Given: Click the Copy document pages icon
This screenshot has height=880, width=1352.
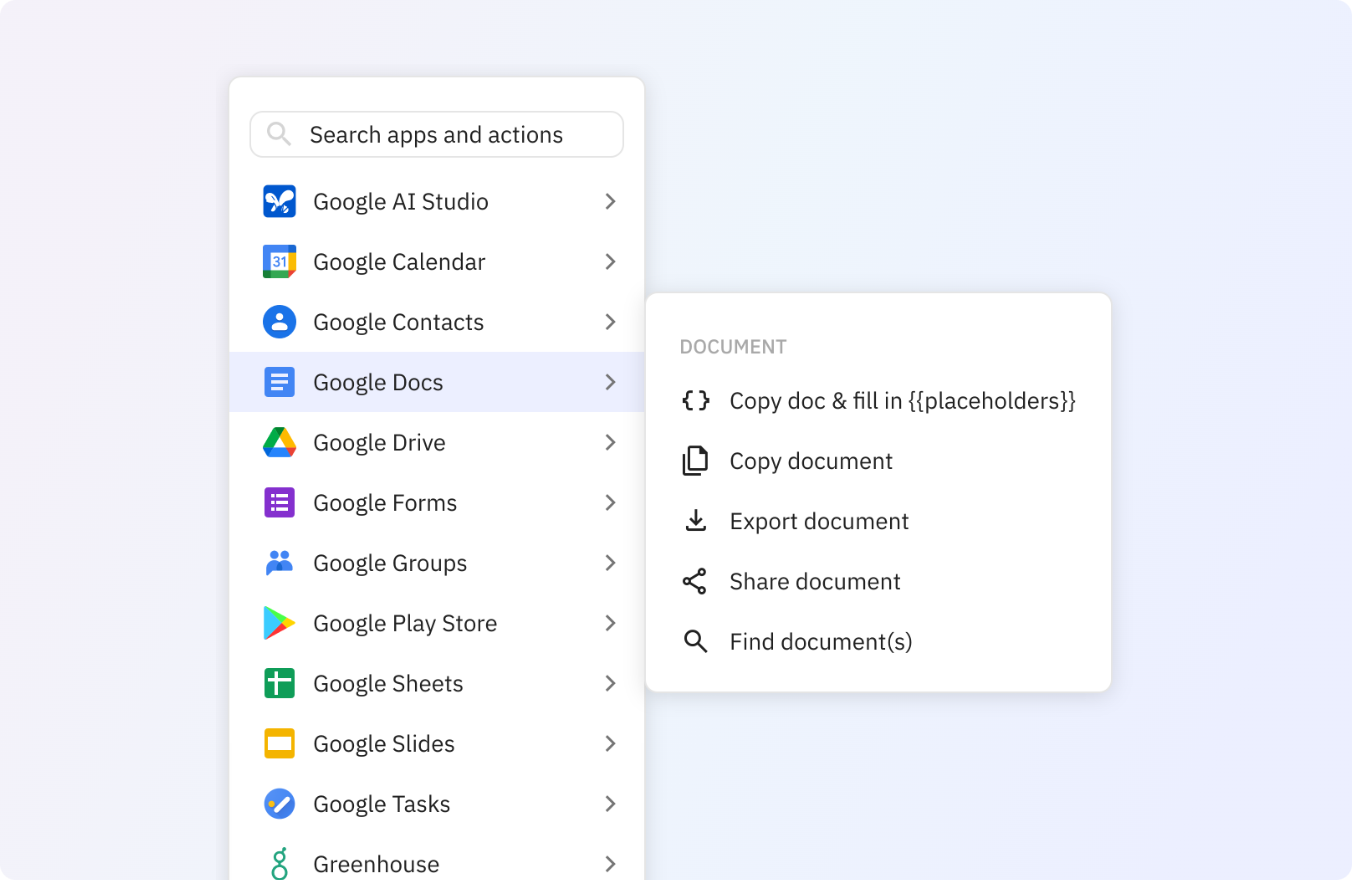Looking at the screenshot, I should pos(695,461).
